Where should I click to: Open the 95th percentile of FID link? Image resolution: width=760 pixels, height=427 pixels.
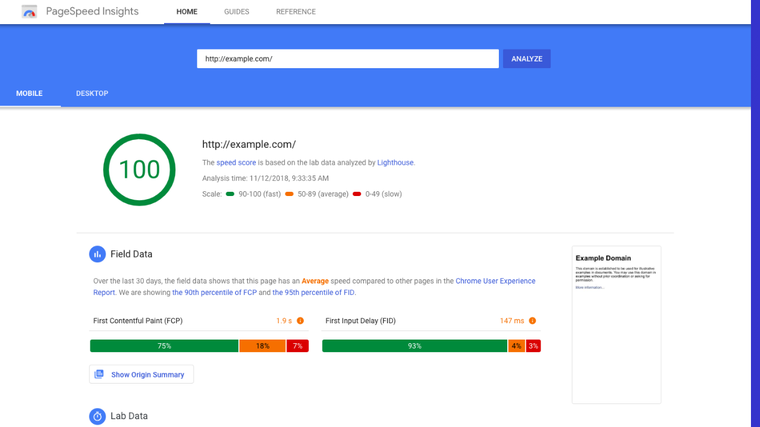[313, 293]
